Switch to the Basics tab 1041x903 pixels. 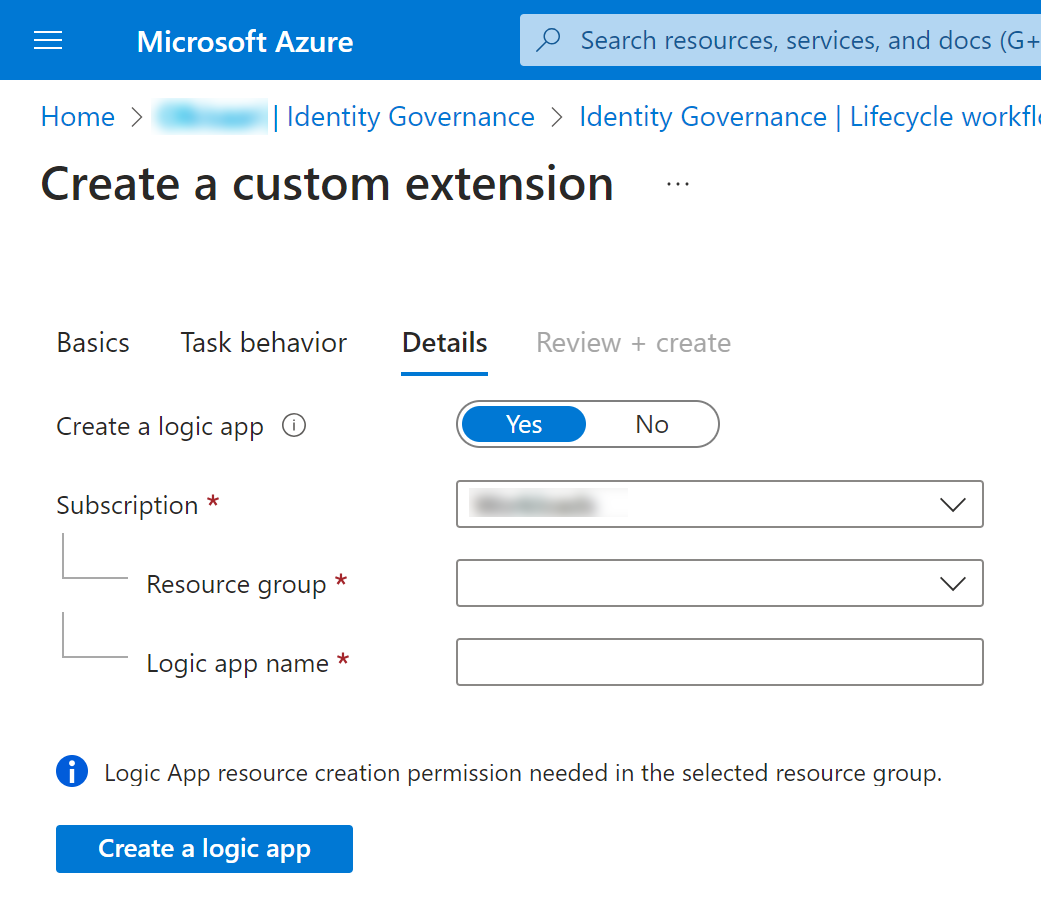click(93, 343)
